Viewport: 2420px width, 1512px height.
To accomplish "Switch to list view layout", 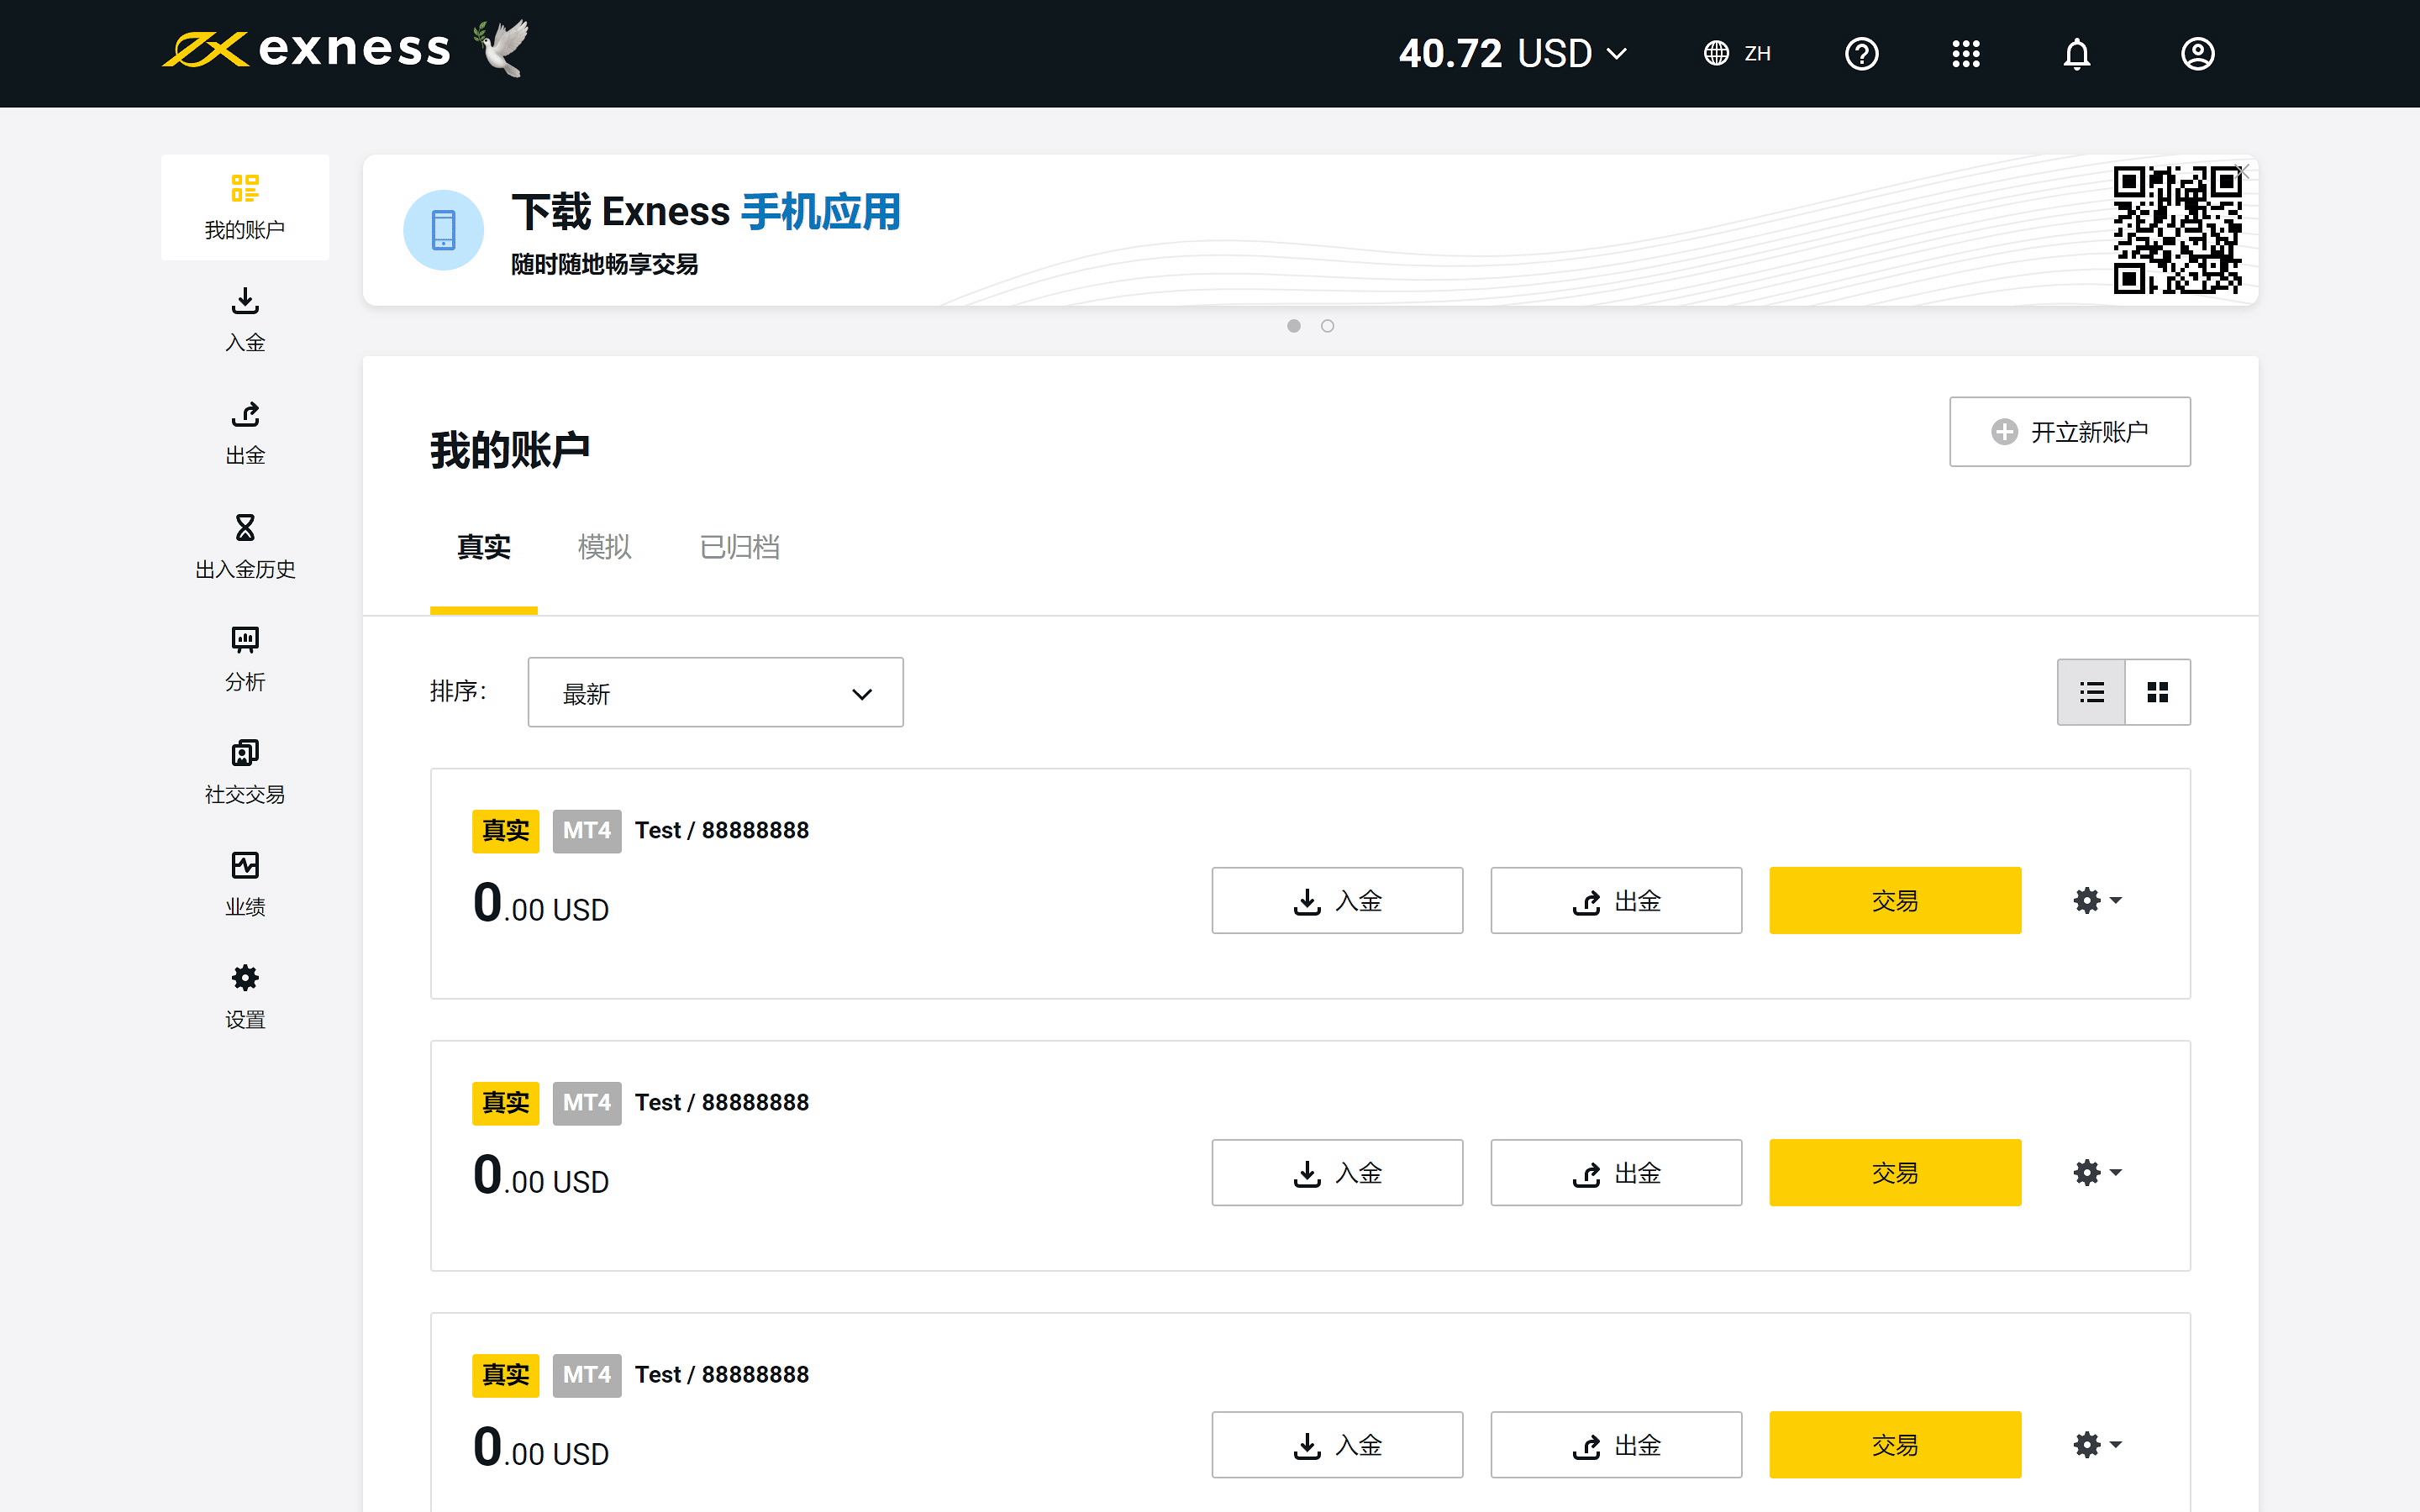I will point(2091,692).
